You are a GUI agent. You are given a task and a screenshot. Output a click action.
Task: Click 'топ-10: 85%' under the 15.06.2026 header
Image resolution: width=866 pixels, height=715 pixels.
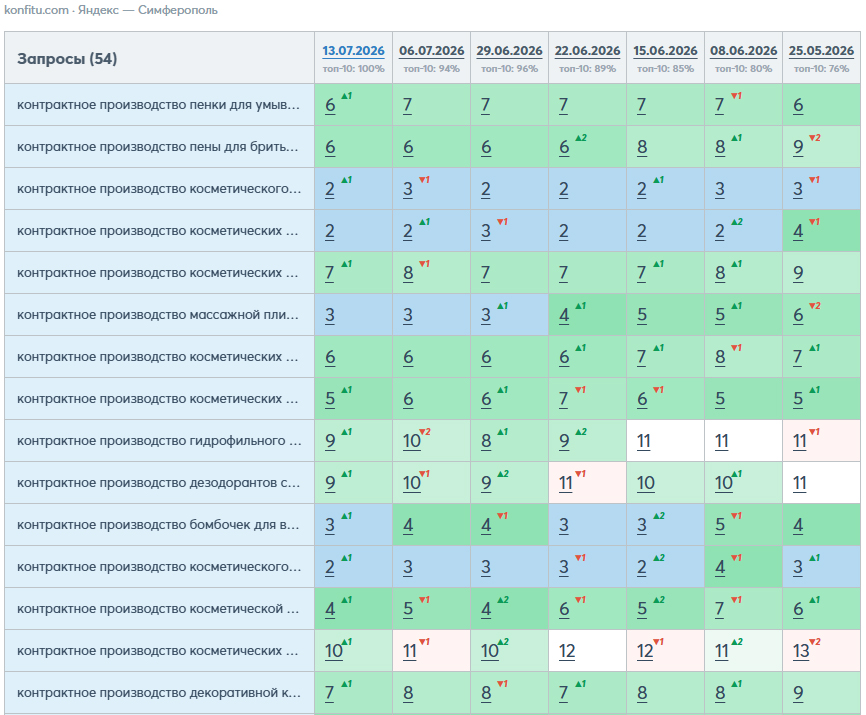pos(666,68)
